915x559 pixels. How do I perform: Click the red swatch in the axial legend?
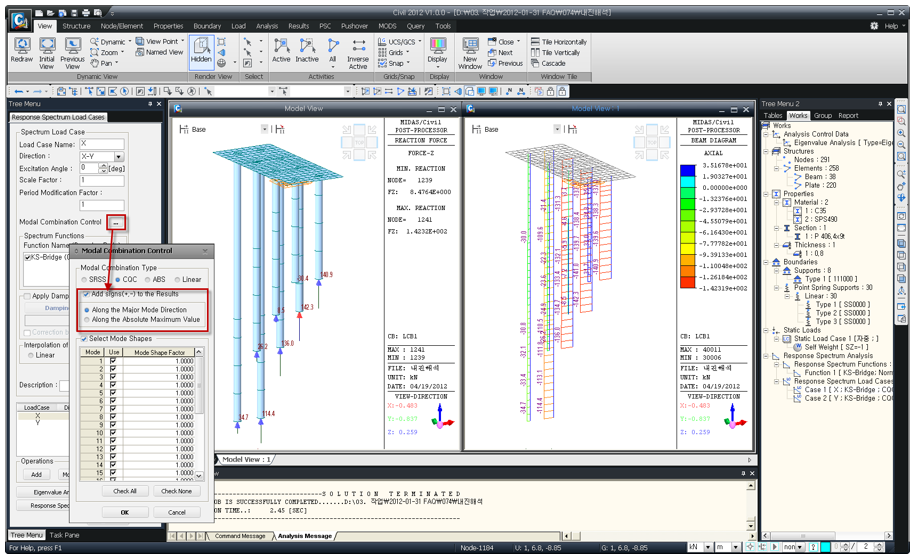[x=688, y=282]
